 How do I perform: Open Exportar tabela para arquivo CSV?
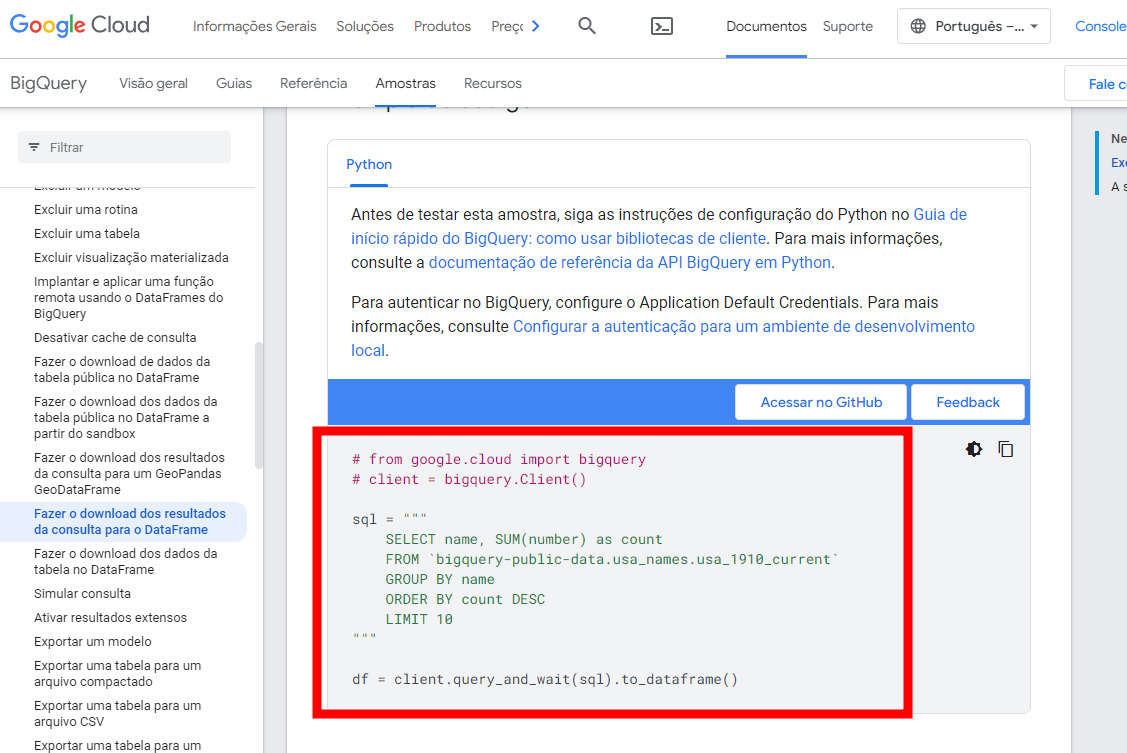click(117, 713)
